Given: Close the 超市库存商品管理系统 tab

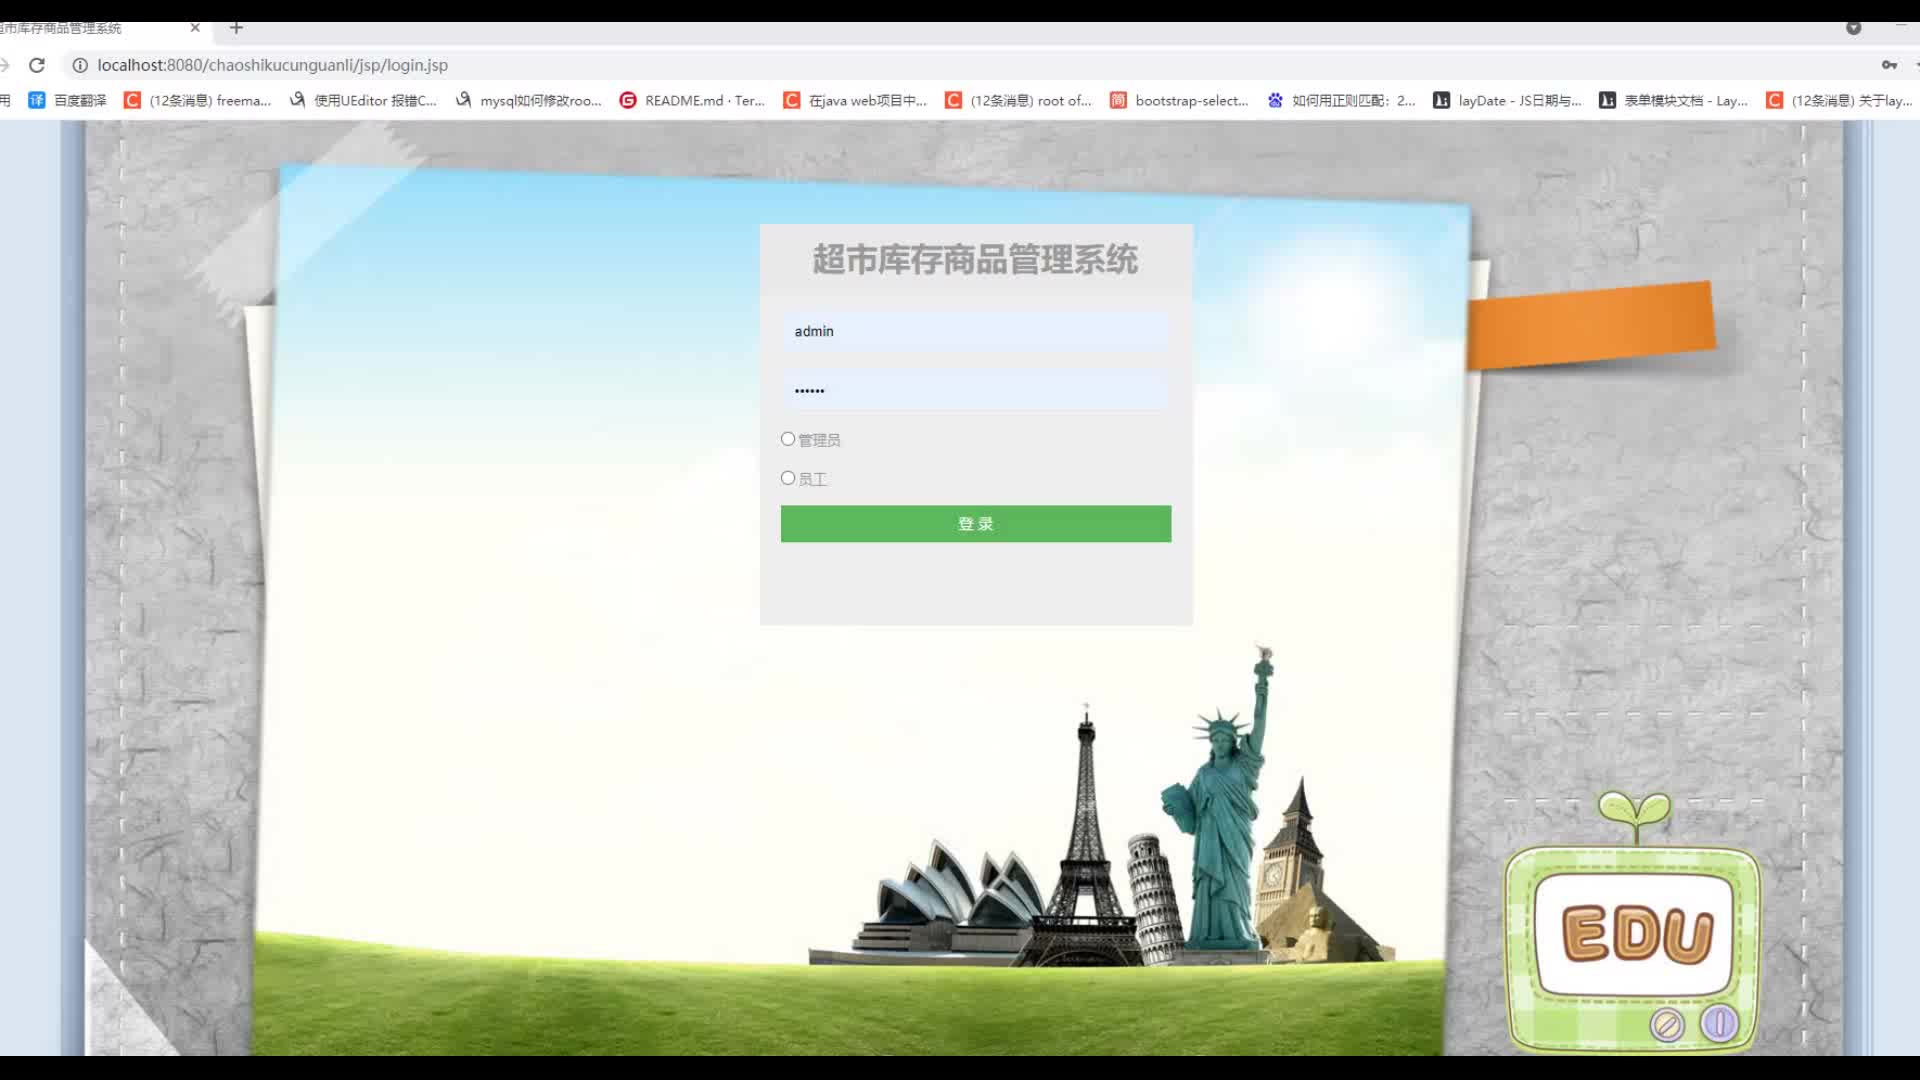Looking at the screenshot, I should 195,28.
